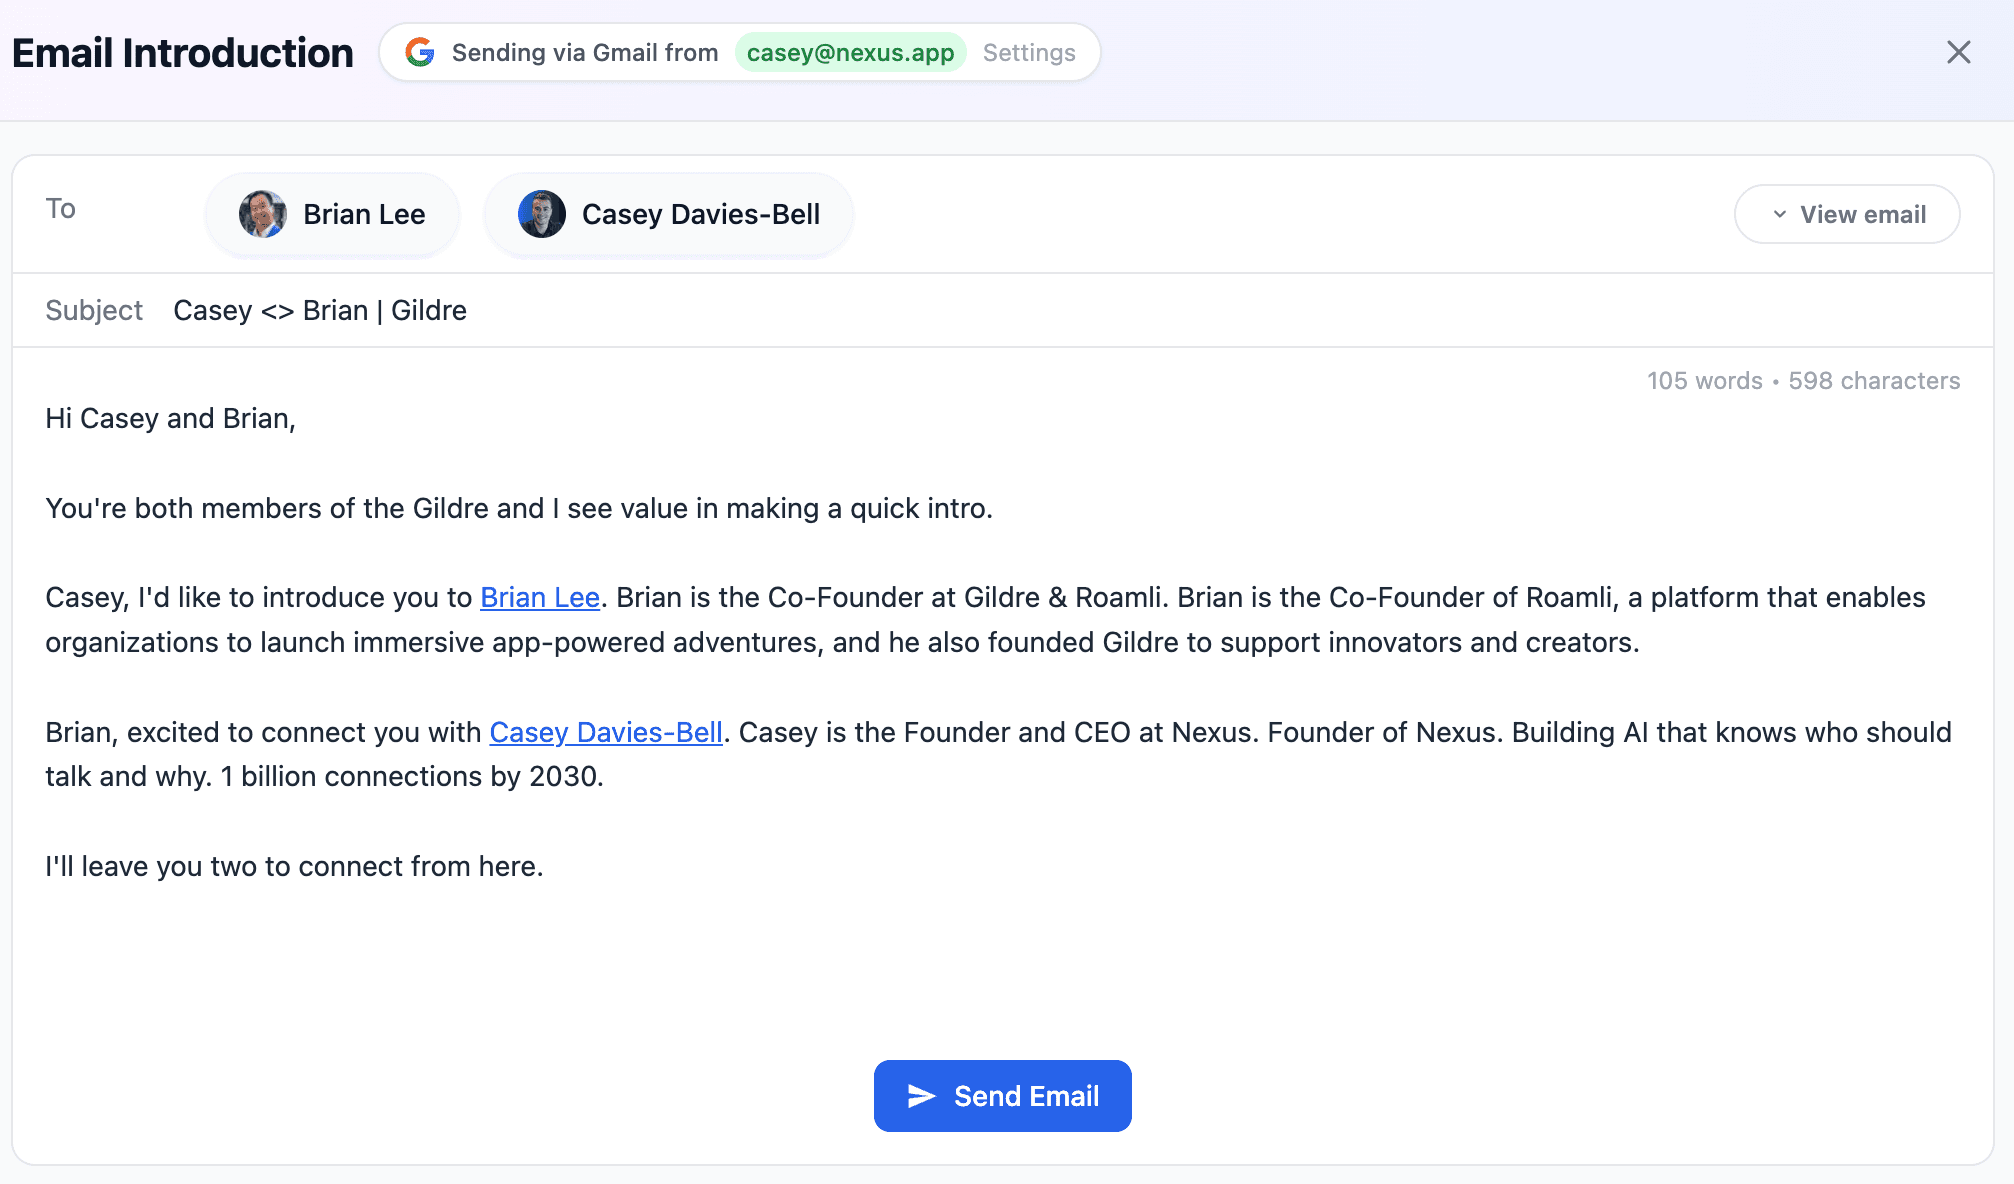Click the line I'll leave you two to connect

pos(294,866)
